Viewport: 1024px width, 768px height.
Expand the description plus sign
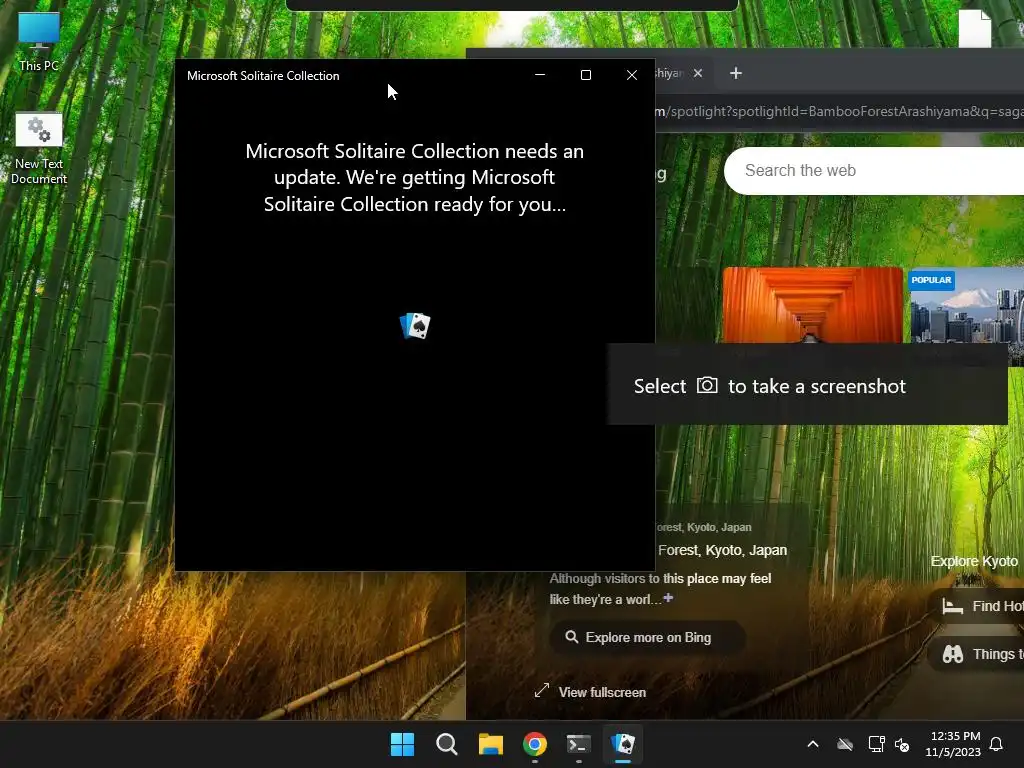pyautogui.click(x=668, y=598)
